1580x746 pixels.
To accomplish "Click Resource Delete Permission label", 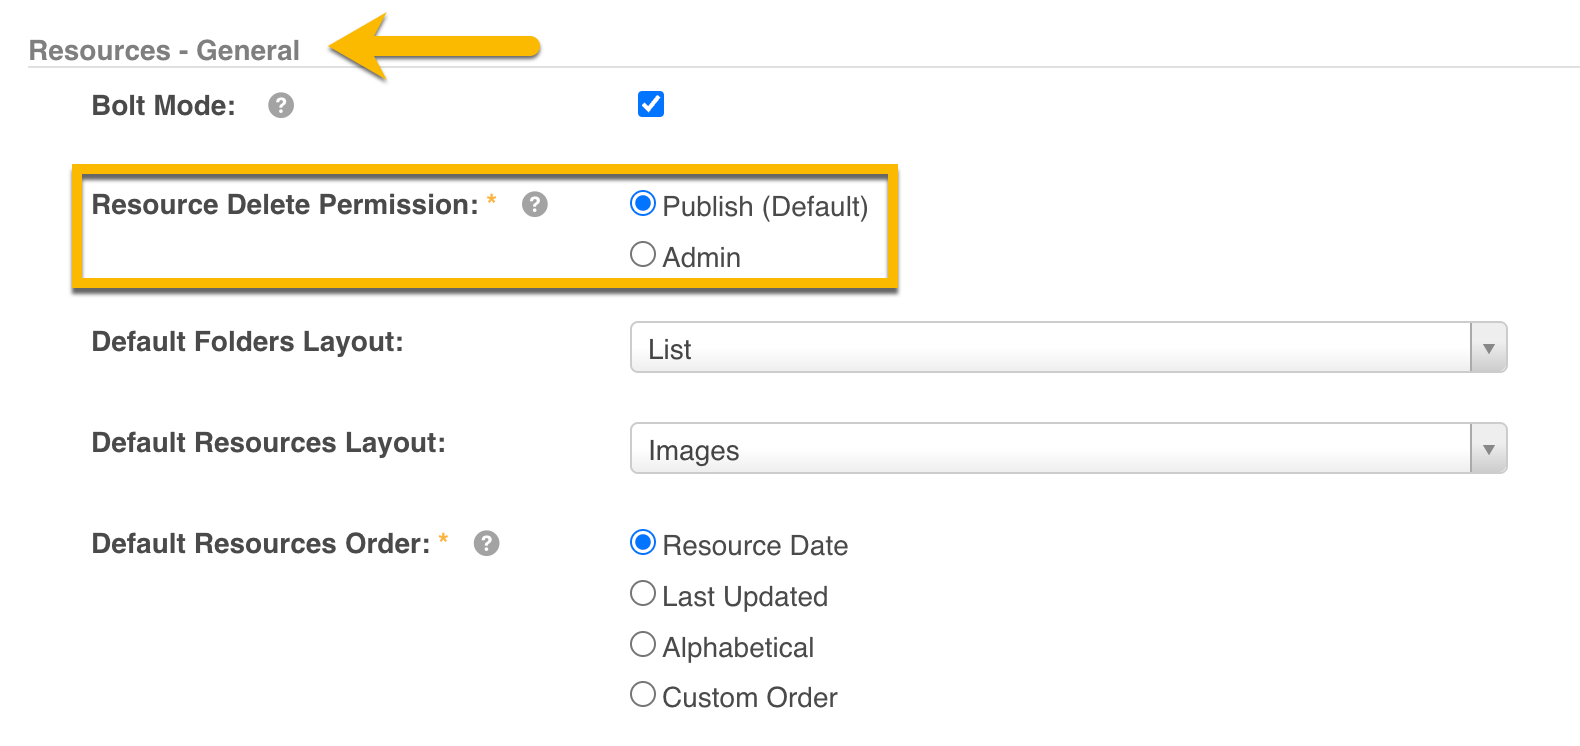I will [285, 205].
